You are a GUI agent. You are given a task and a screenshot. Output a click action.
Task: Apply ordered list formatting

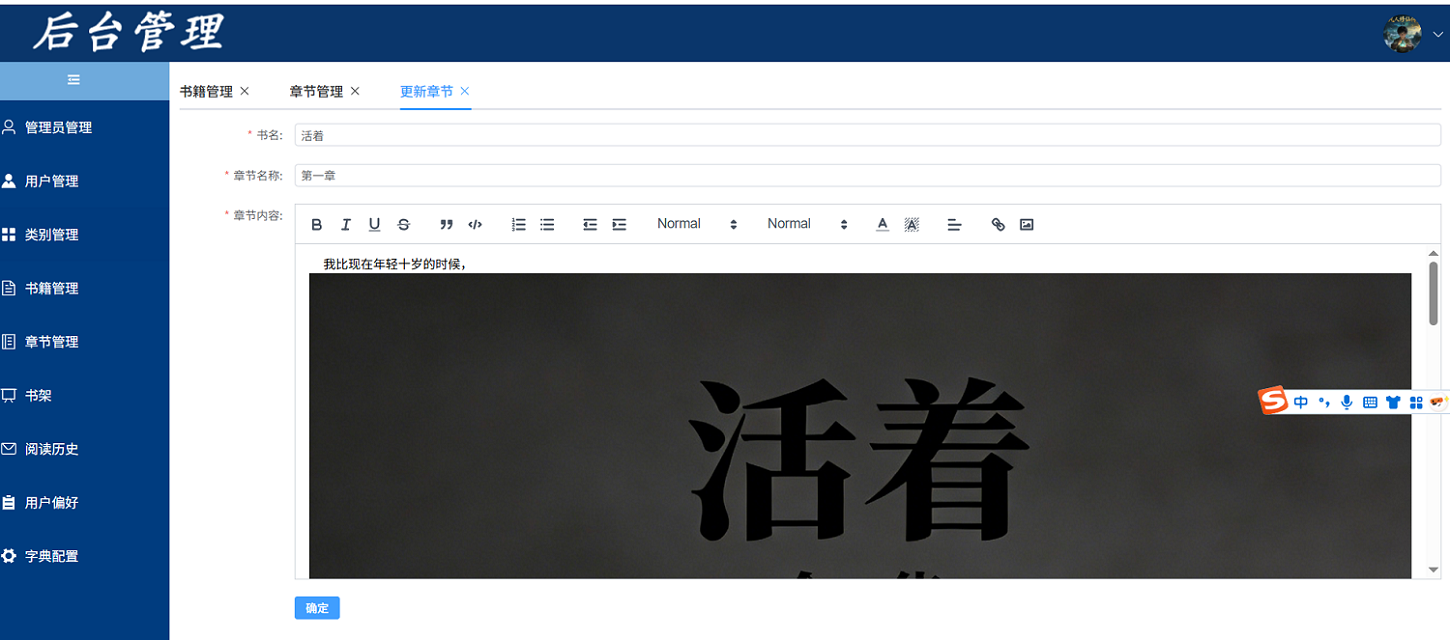pyautogui.click(x=518, y=224)
